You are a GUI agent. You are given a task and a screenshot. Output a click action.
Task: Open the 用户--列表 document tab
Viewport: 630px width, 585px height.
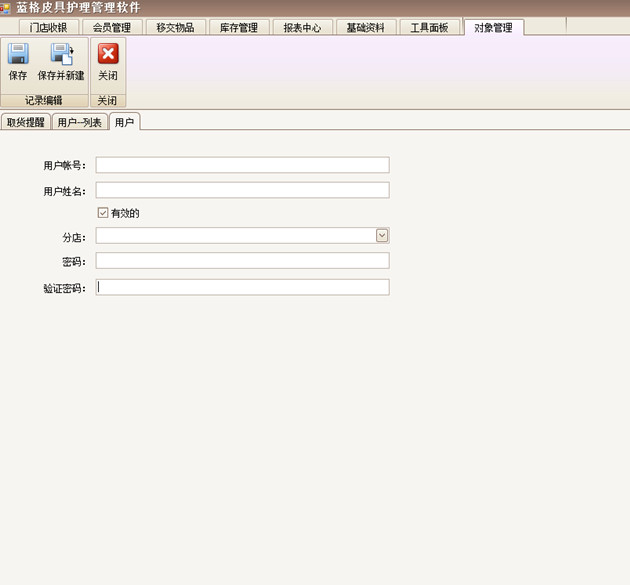click(79, 122)
